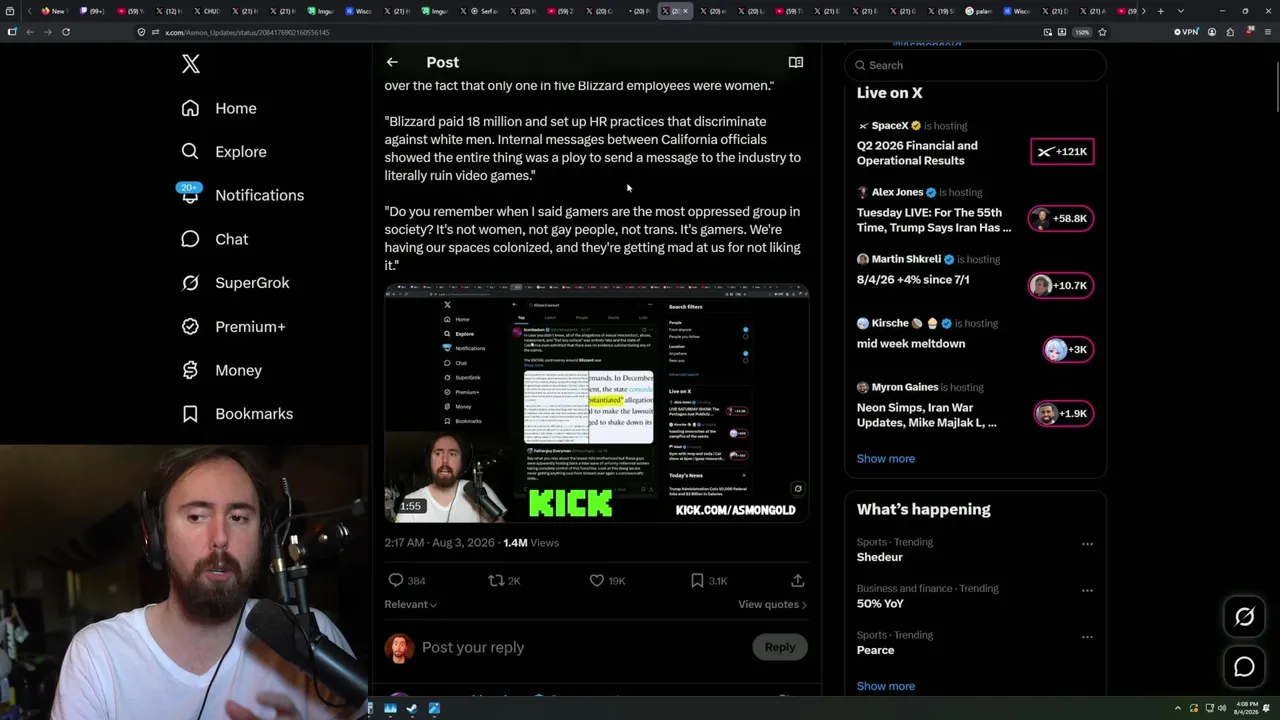Open Steam from the taskbar
1280x720 pixels.
click(411, 709)
